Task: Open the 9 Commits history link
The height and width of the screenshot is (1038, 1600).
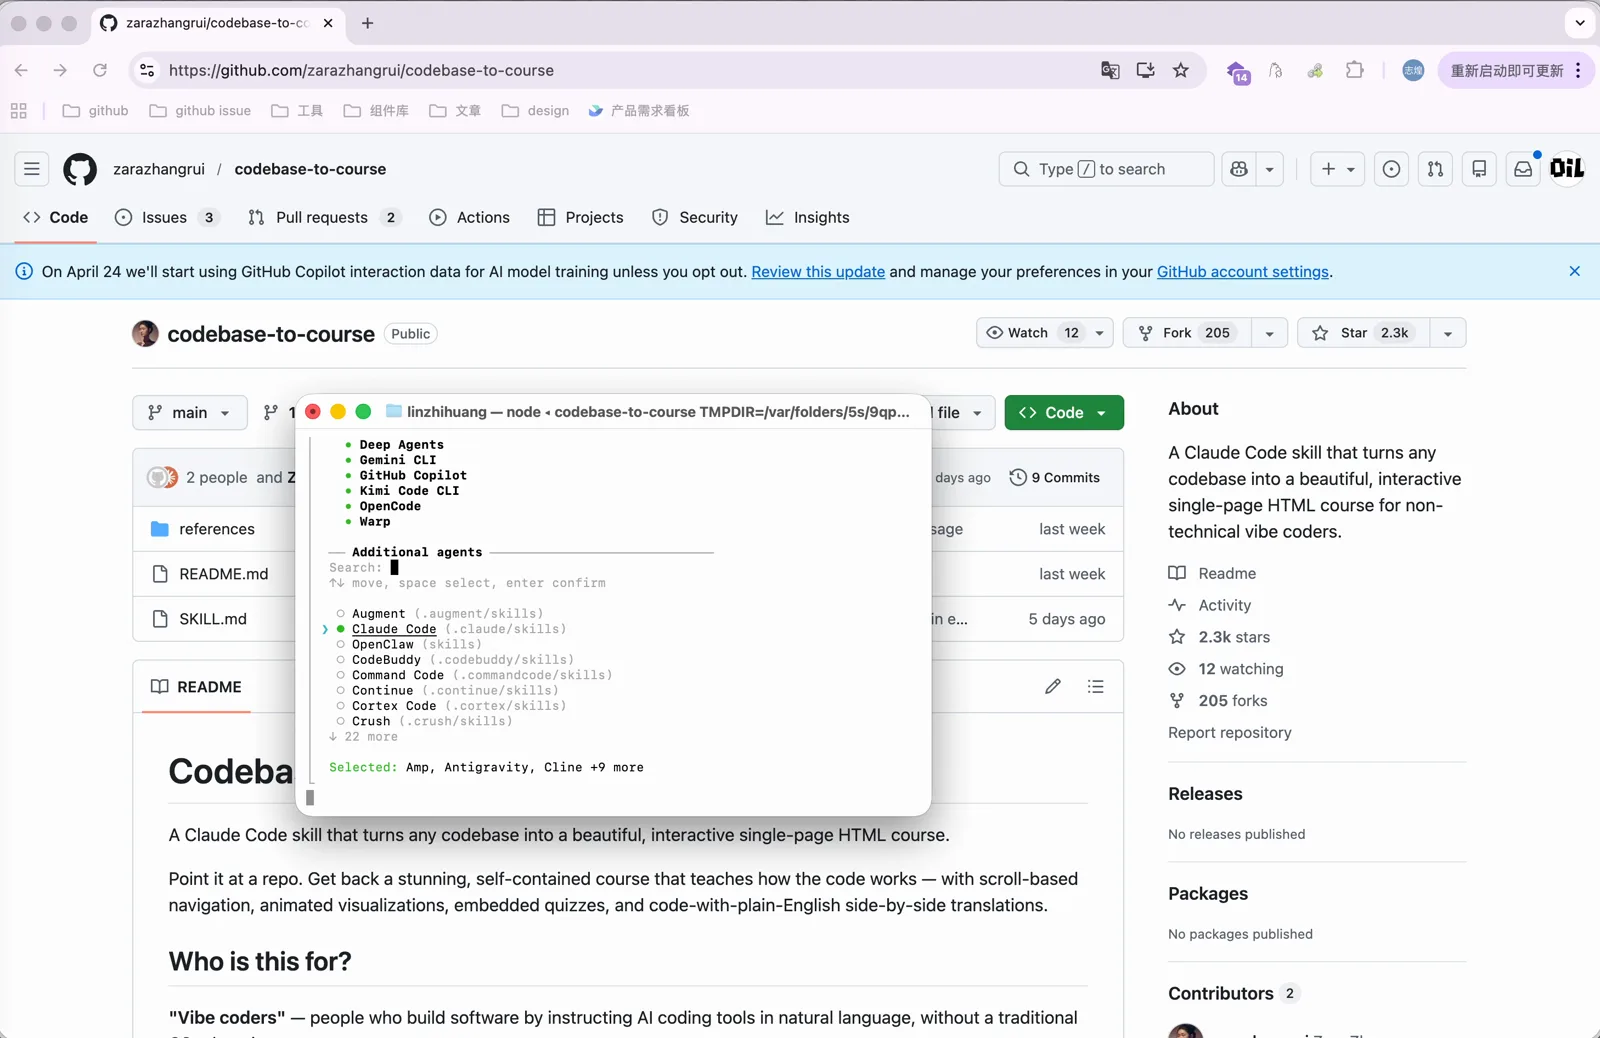Action: (x=1055, y=478)
